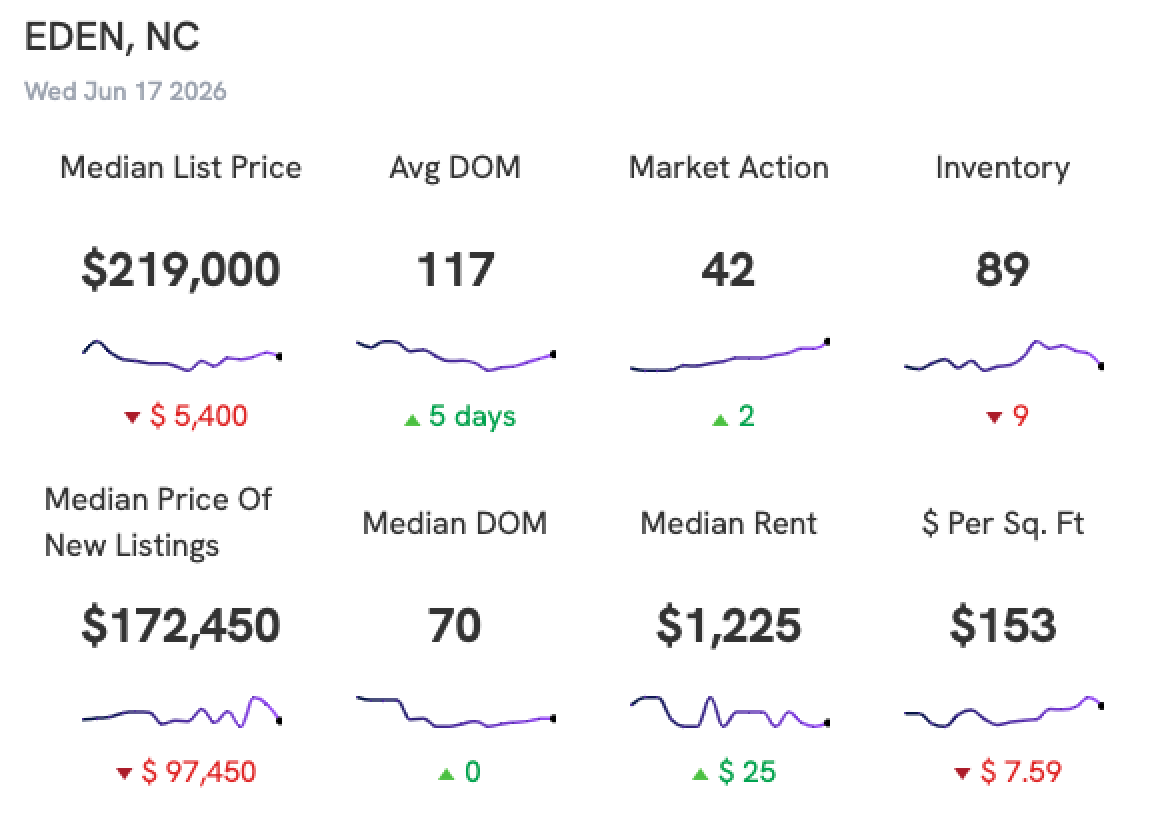Click the red down triangle under Inventory
Screen dimensions: 1176x818
[994, 418]
